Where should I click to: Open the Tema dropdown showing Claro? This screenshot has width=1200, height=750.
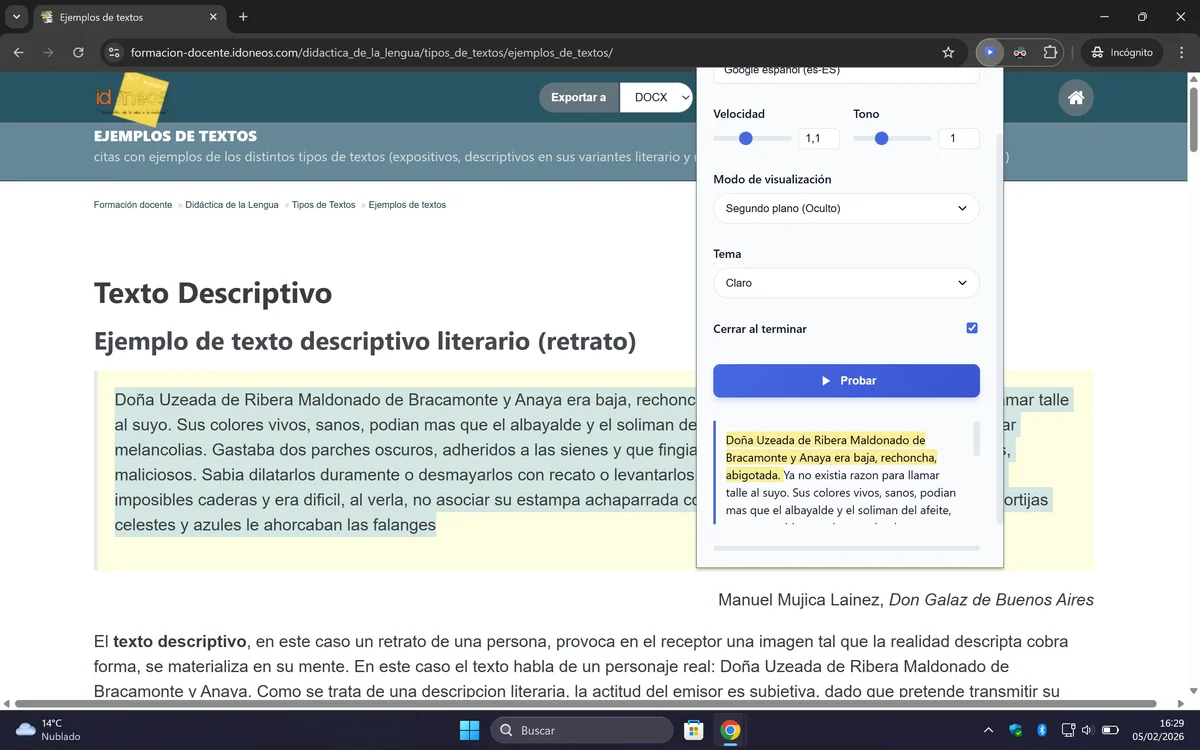(x=845, y=283)
